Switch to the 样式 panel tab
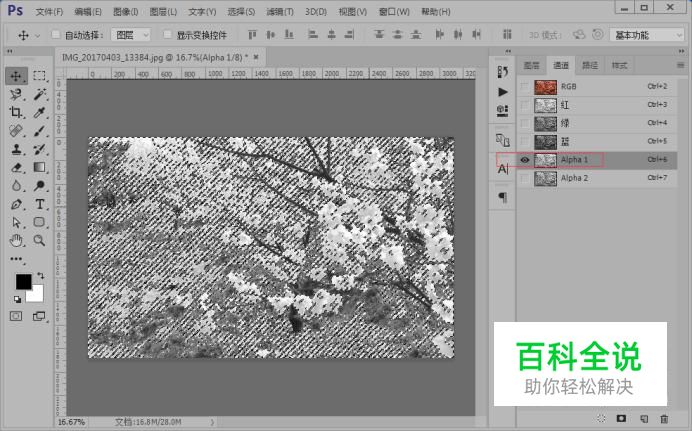Viewport: 692px width, 431px height. [x=619, y=65]
